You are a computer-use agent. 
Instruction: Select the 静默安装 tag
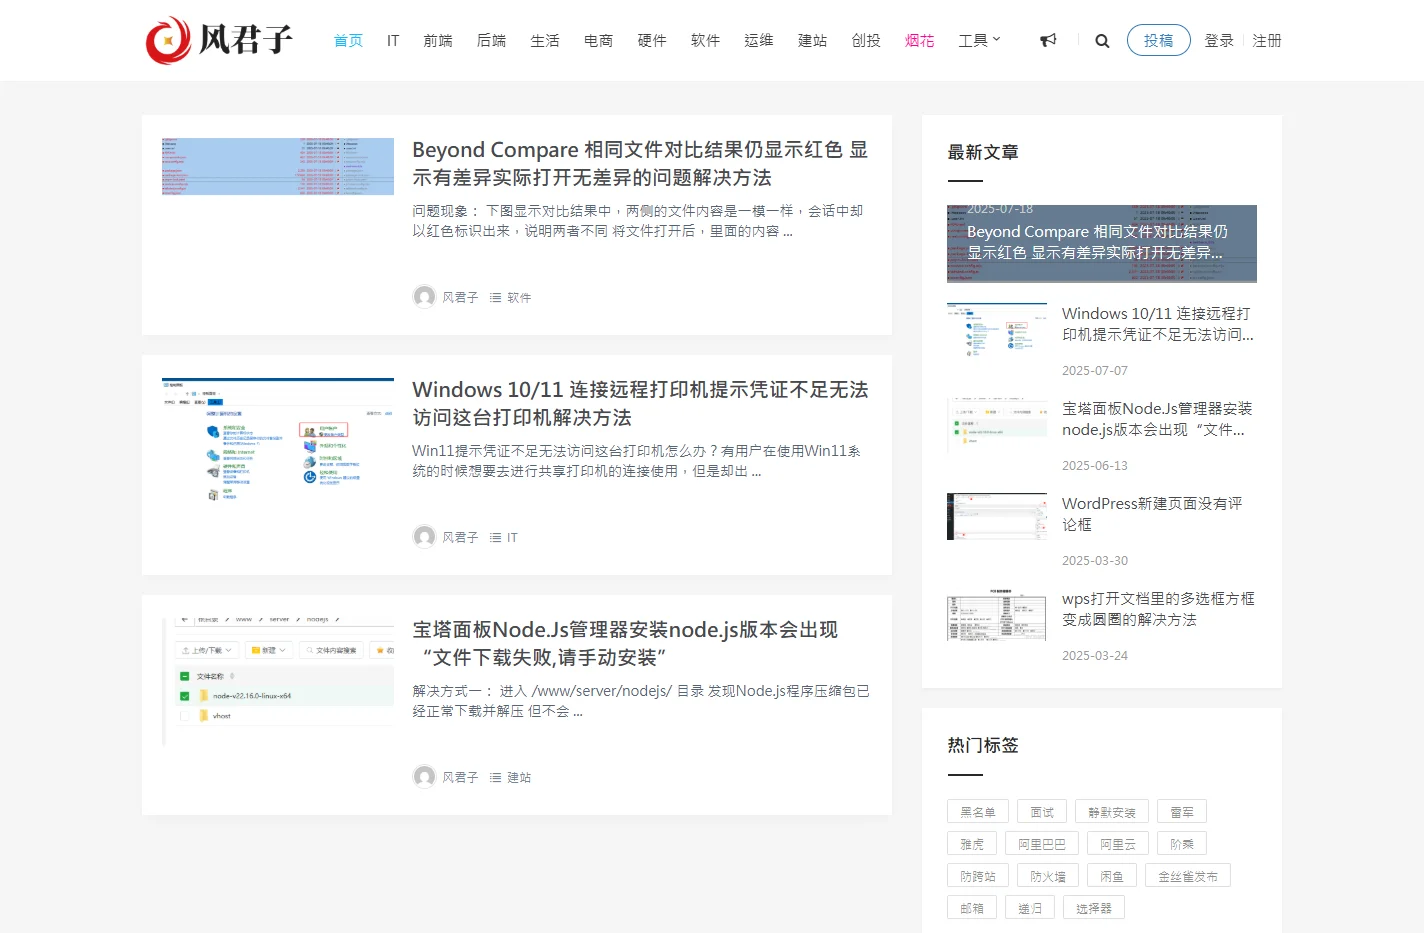click(x=1112, y=811)
